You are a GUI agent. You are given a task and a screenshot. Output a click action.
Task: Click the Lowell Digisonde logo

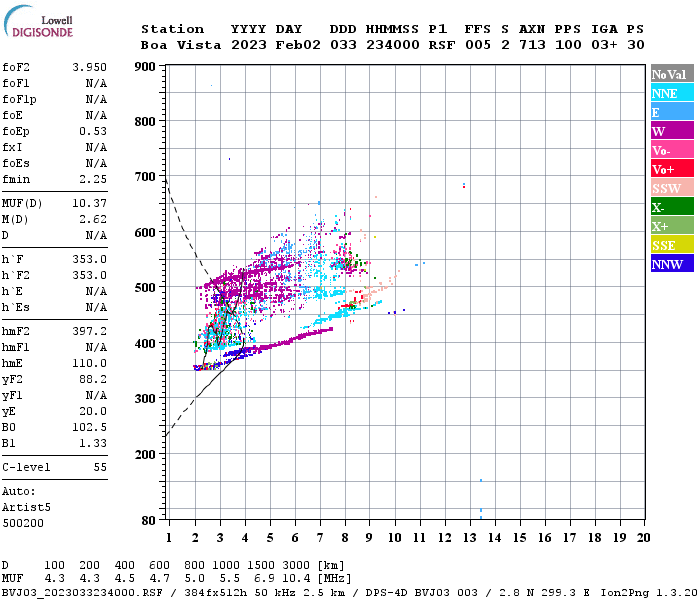[38, 21]
